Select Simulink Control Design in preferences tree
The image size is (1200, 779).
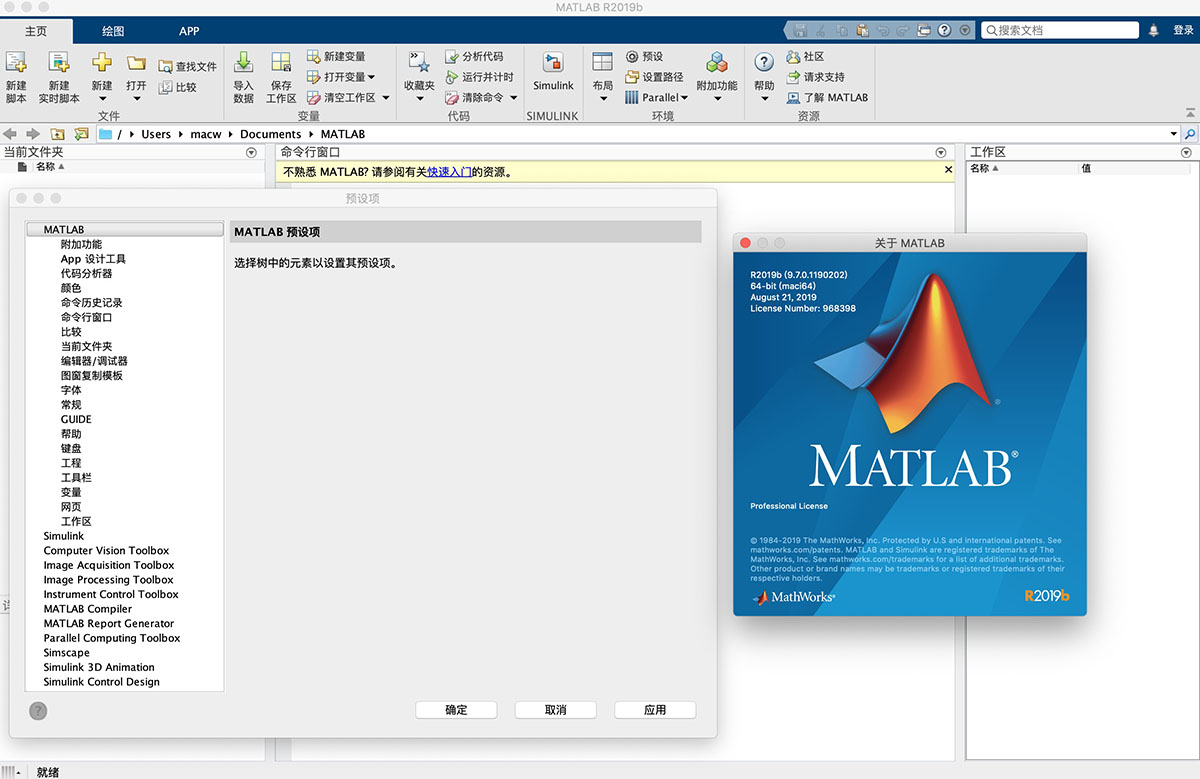pyautogui.click(x=101, y=682)
